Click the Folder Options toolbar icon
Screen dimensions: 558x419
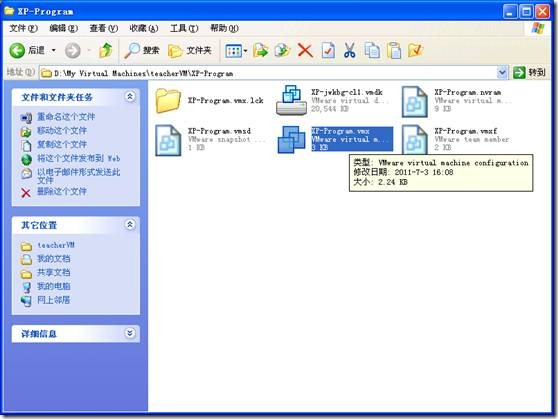416,51
